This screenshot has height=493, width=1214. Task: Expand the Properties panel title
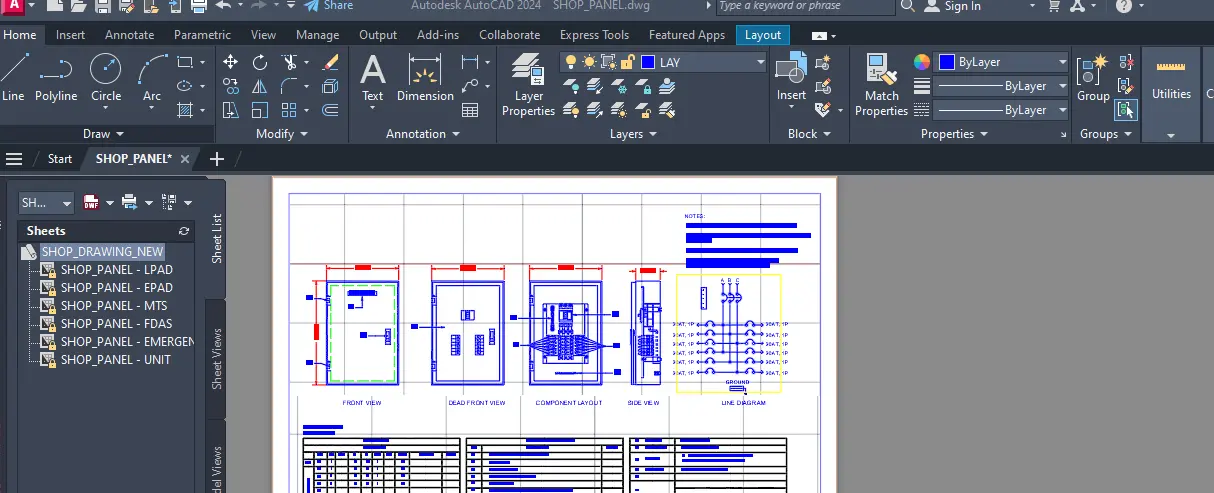[954, 133]
